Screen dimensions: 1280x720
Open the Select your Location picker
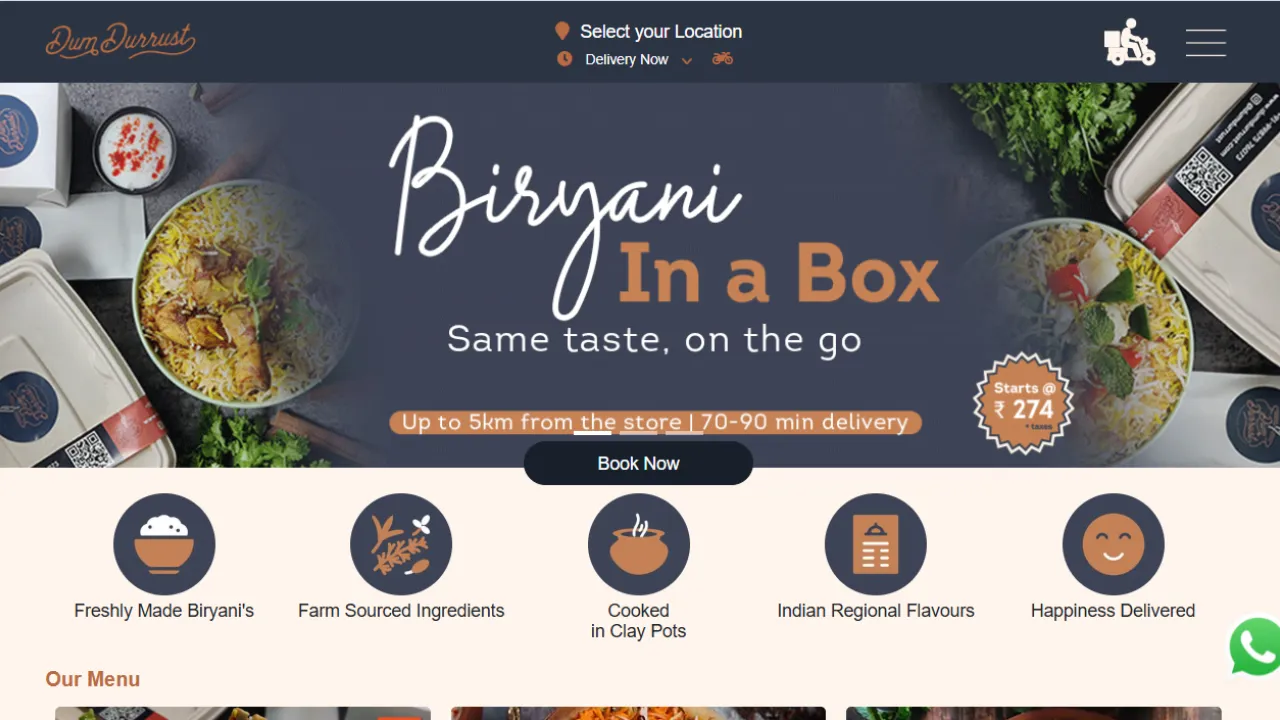[x=661, y=32]
